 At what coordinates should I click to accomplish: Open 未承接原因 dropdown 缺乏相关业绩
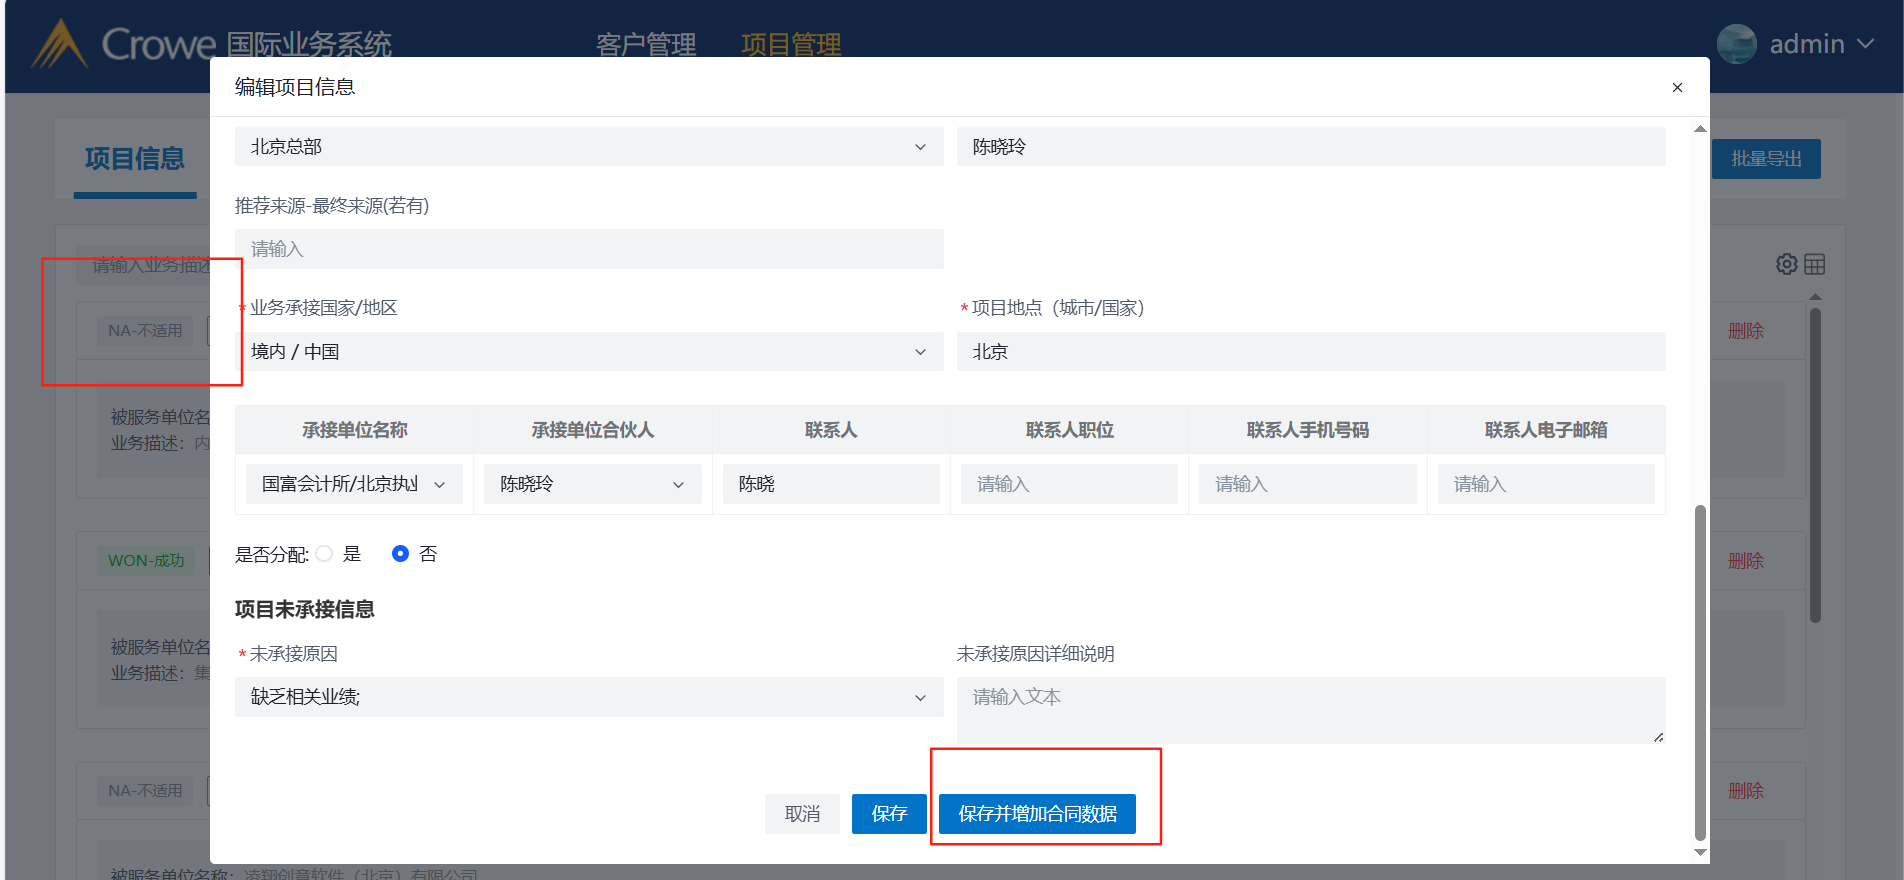point(589,697)
